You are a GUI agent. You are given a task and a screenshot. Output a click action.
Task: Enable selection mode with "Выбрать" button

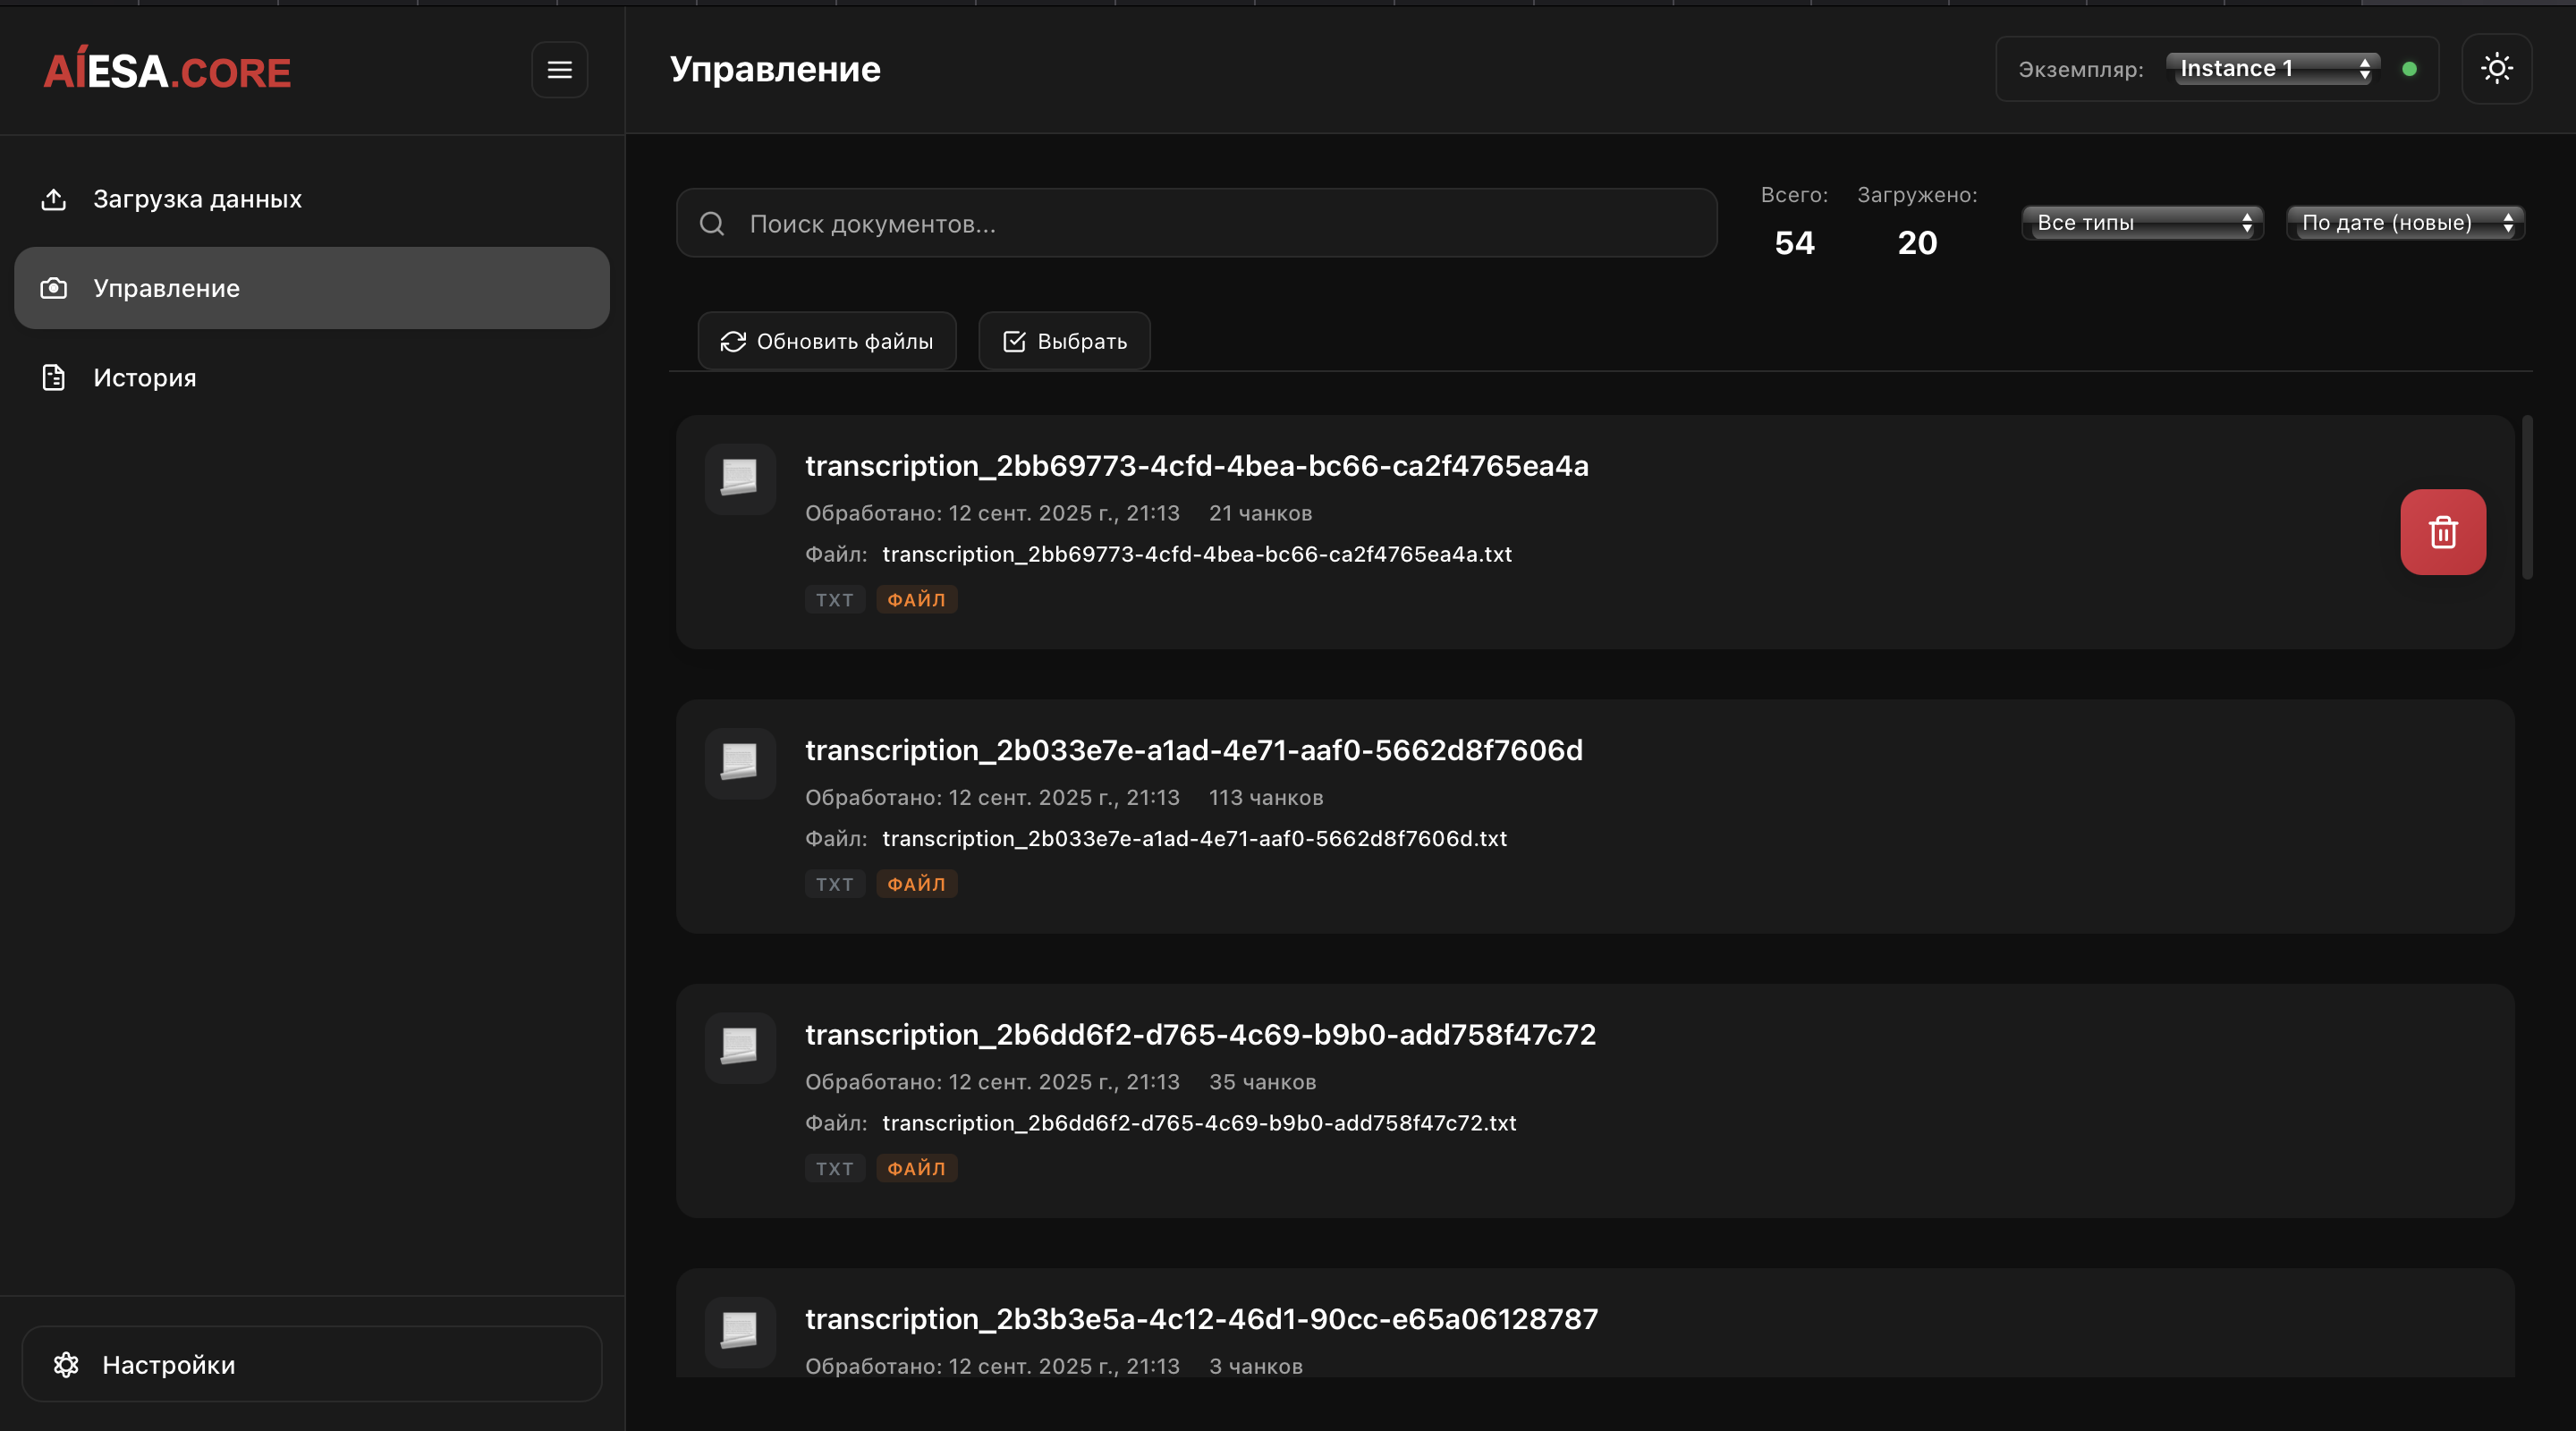click(1064, 341)
